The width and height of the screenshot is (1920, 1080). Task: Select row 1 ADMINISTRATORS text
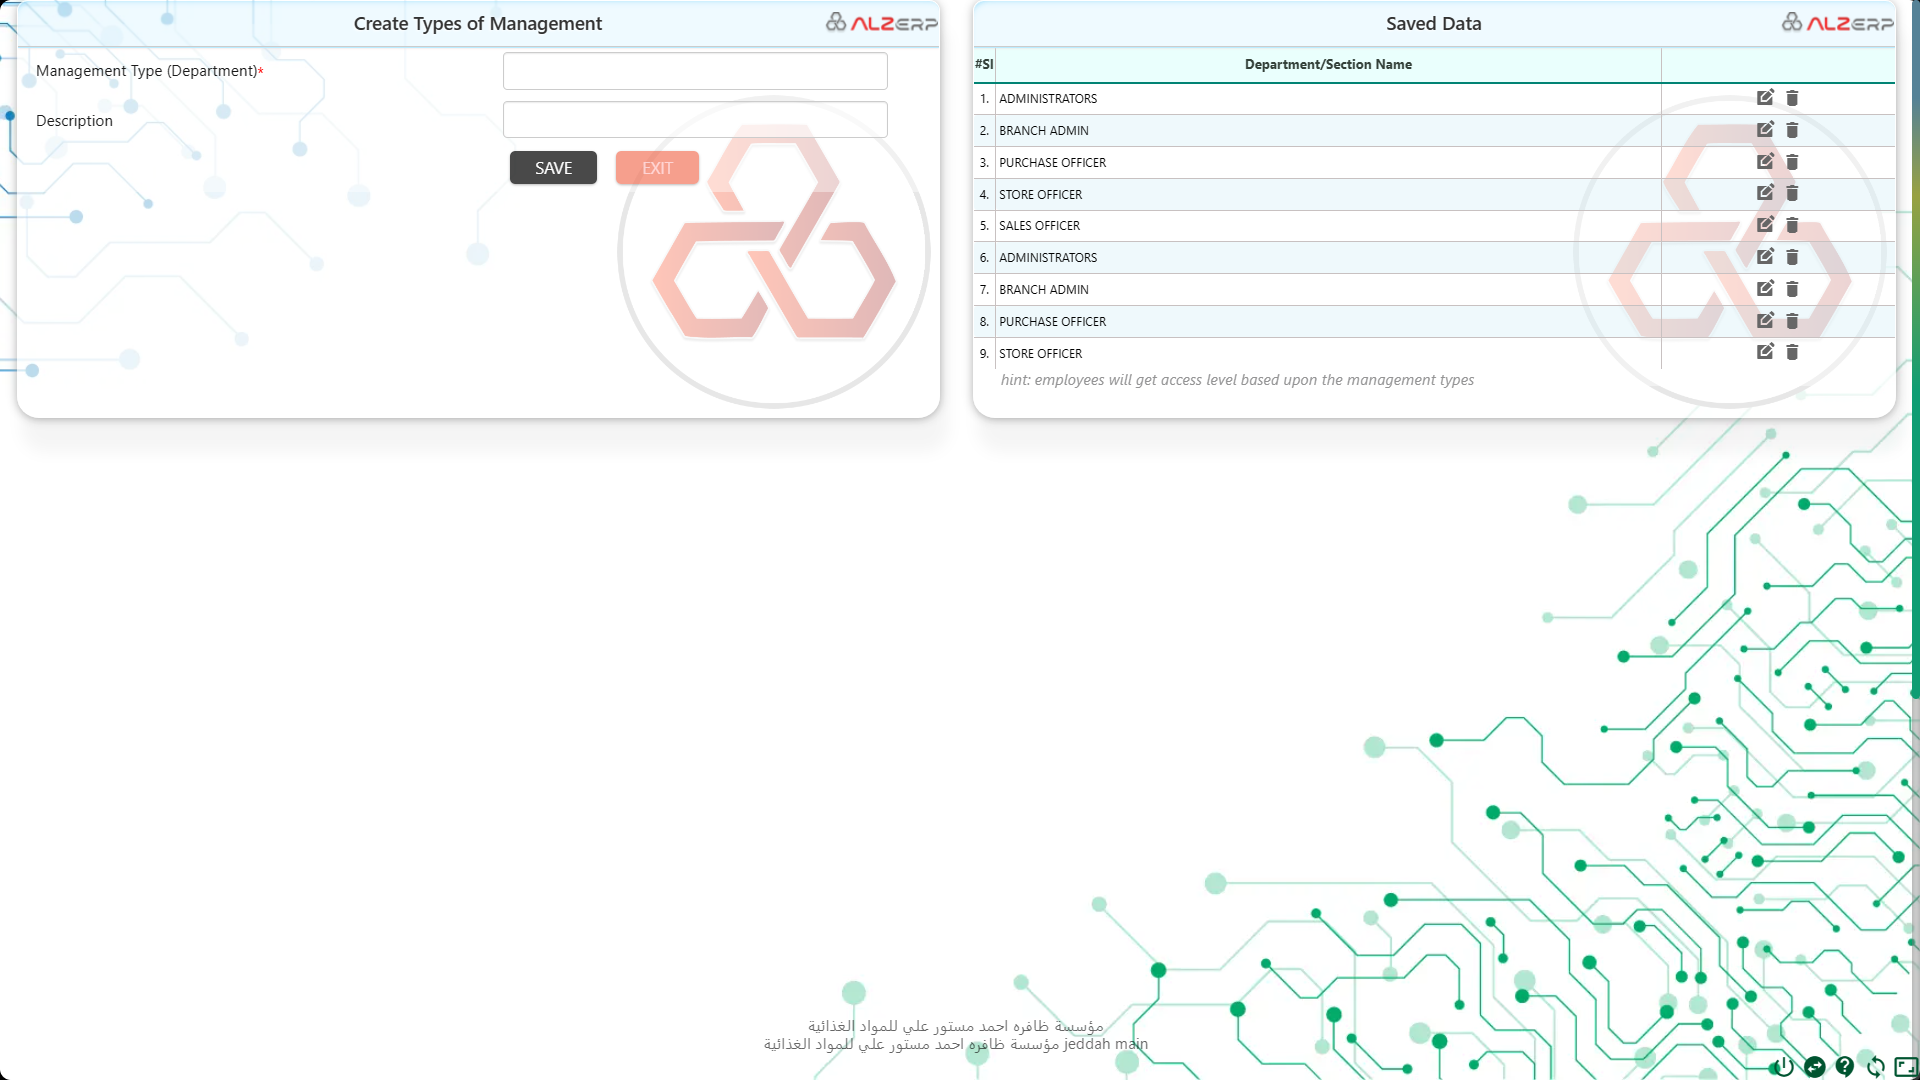[x=1048, y=98]
